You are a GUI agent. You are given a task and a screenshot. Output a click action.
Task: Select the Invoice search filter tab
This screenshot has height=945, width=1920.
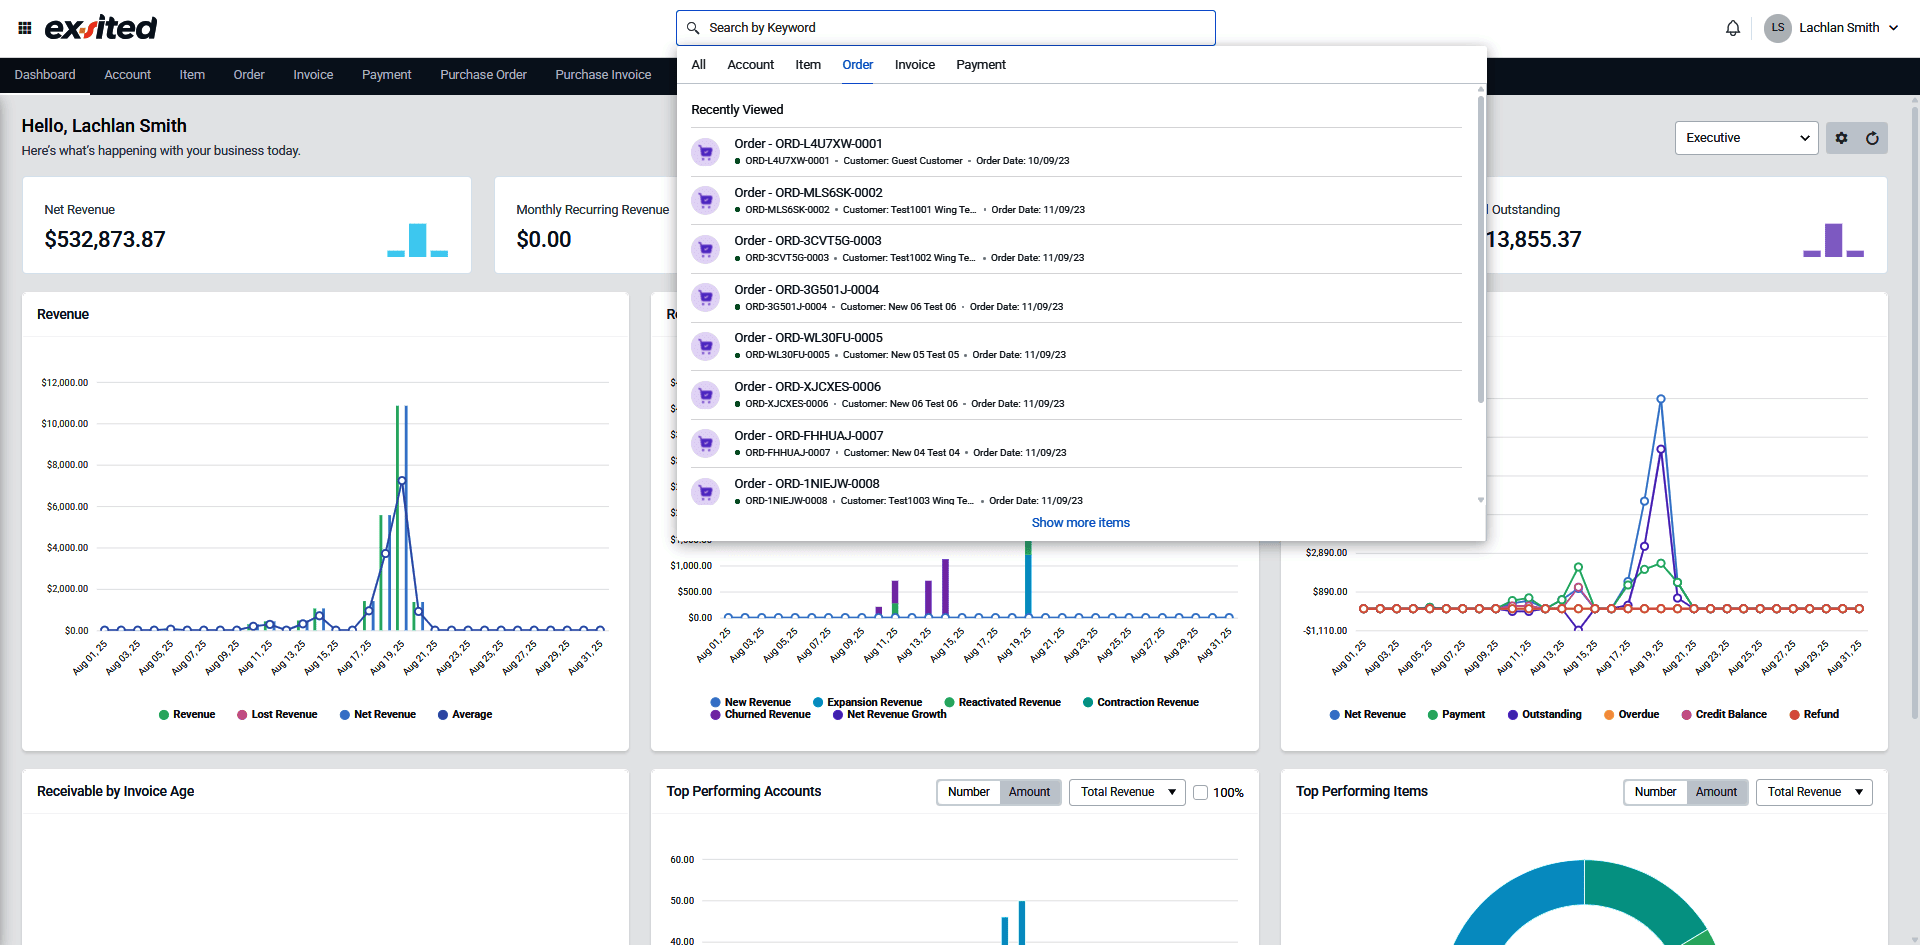[914, 65]
